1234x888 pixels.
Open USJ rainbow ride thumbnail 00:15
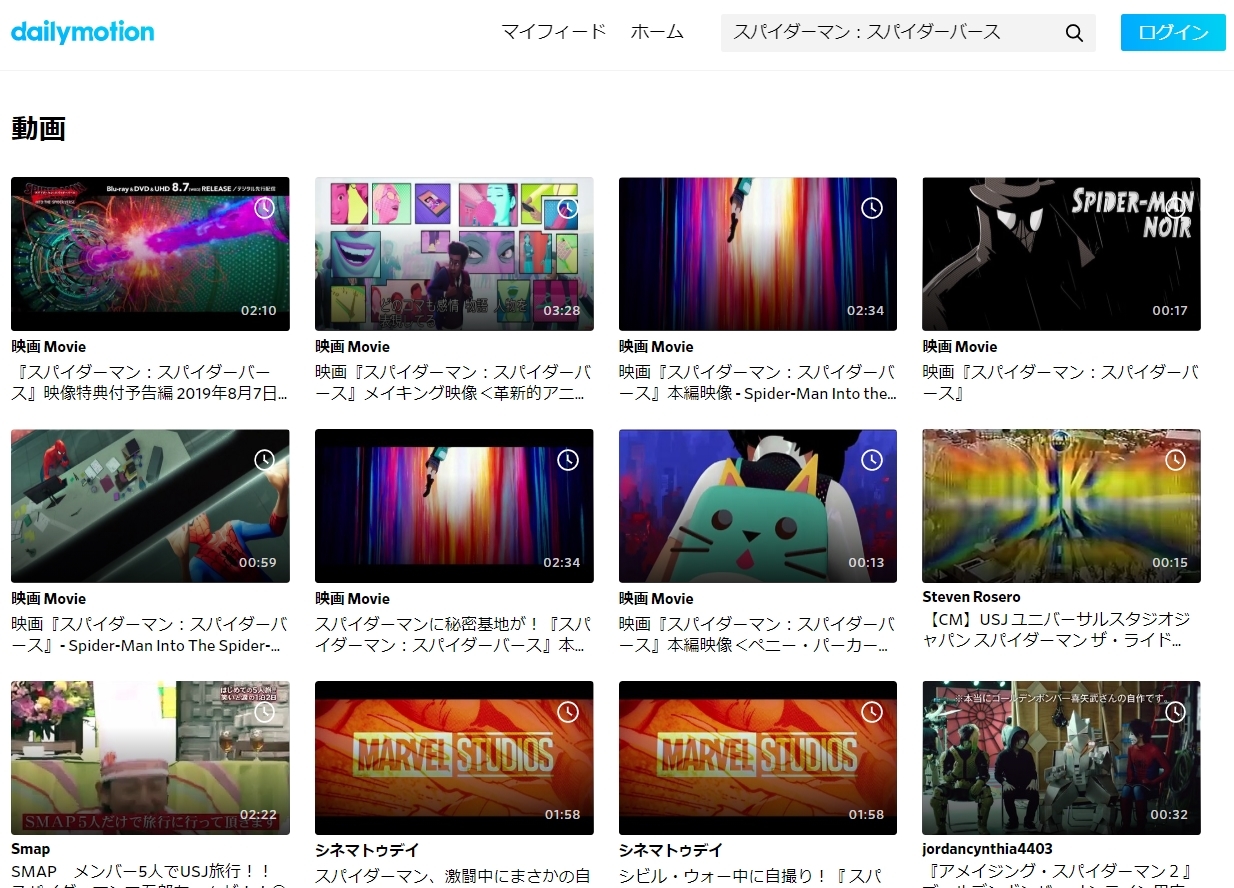tap(1061, 506)
